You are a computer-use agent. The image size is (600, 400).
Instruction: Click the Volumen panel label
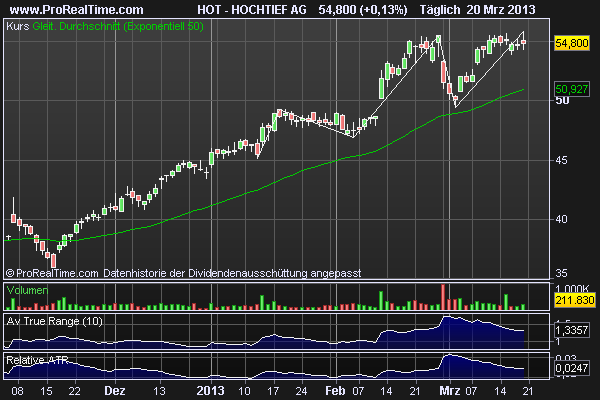pyautogui.click(x=28, y=290)
